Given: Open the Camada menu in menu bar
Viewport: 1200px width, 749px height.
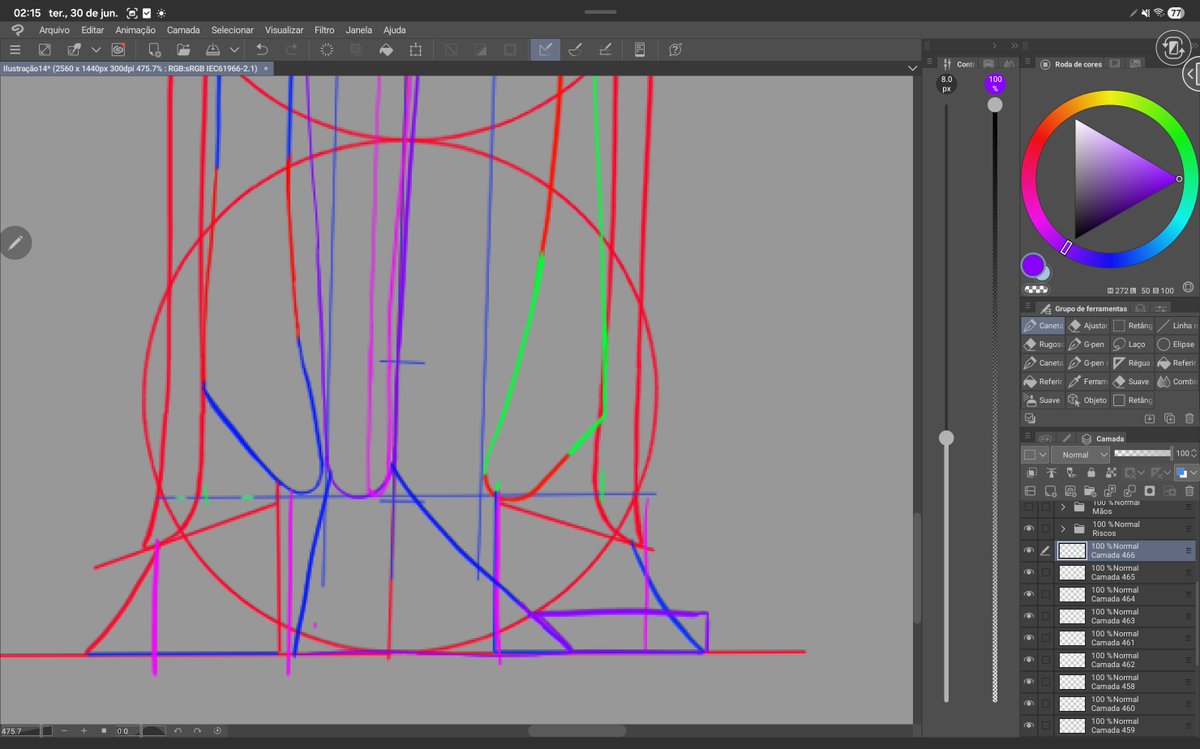Looking at the screenshot, I should tap(183, 30).
